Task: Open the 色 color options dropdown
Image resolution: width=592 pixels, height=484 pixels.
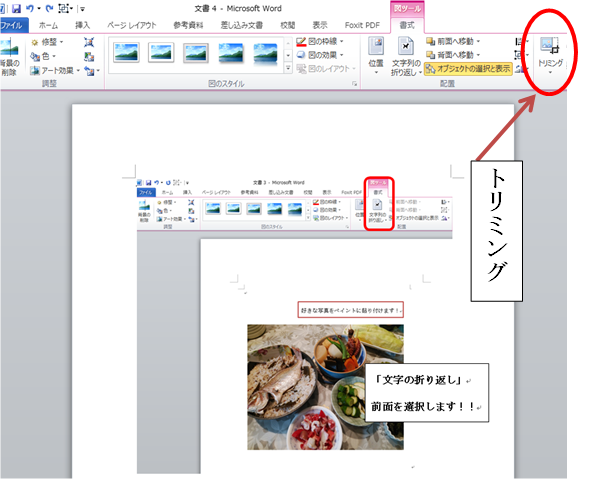Action: [43, 56]
